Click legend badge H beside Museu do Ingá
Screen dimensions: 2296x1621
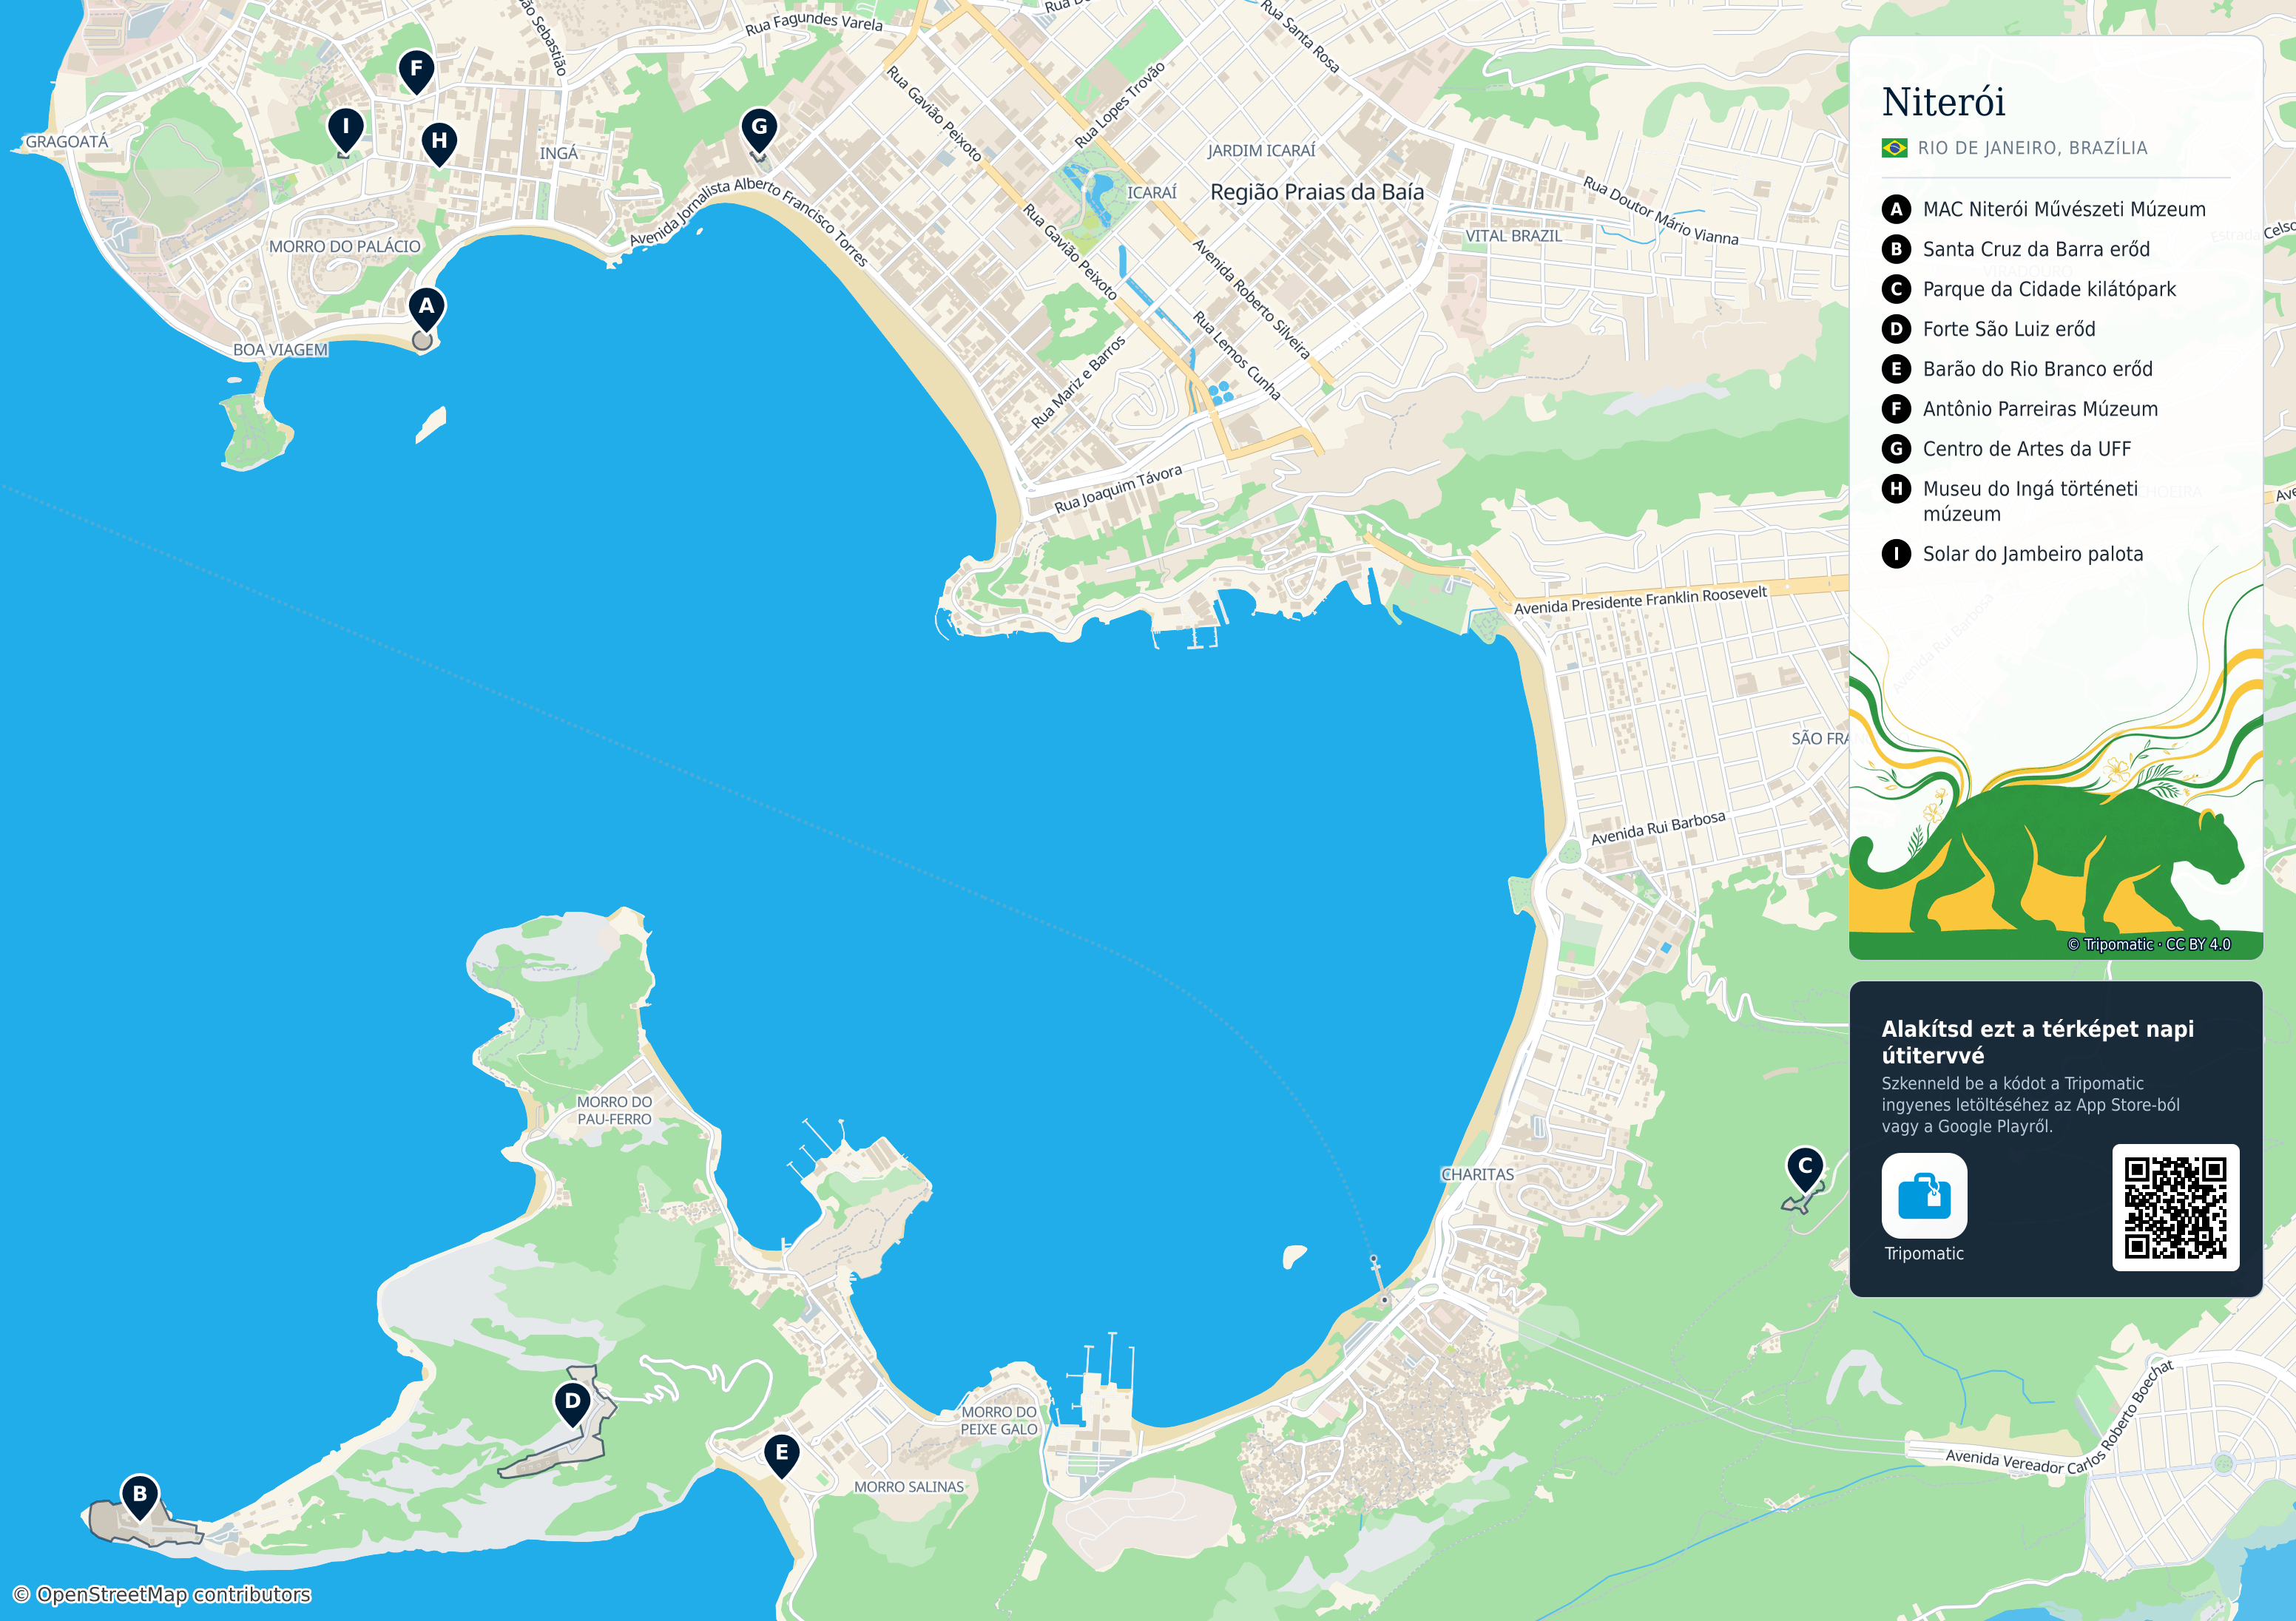pos(1896,489)
